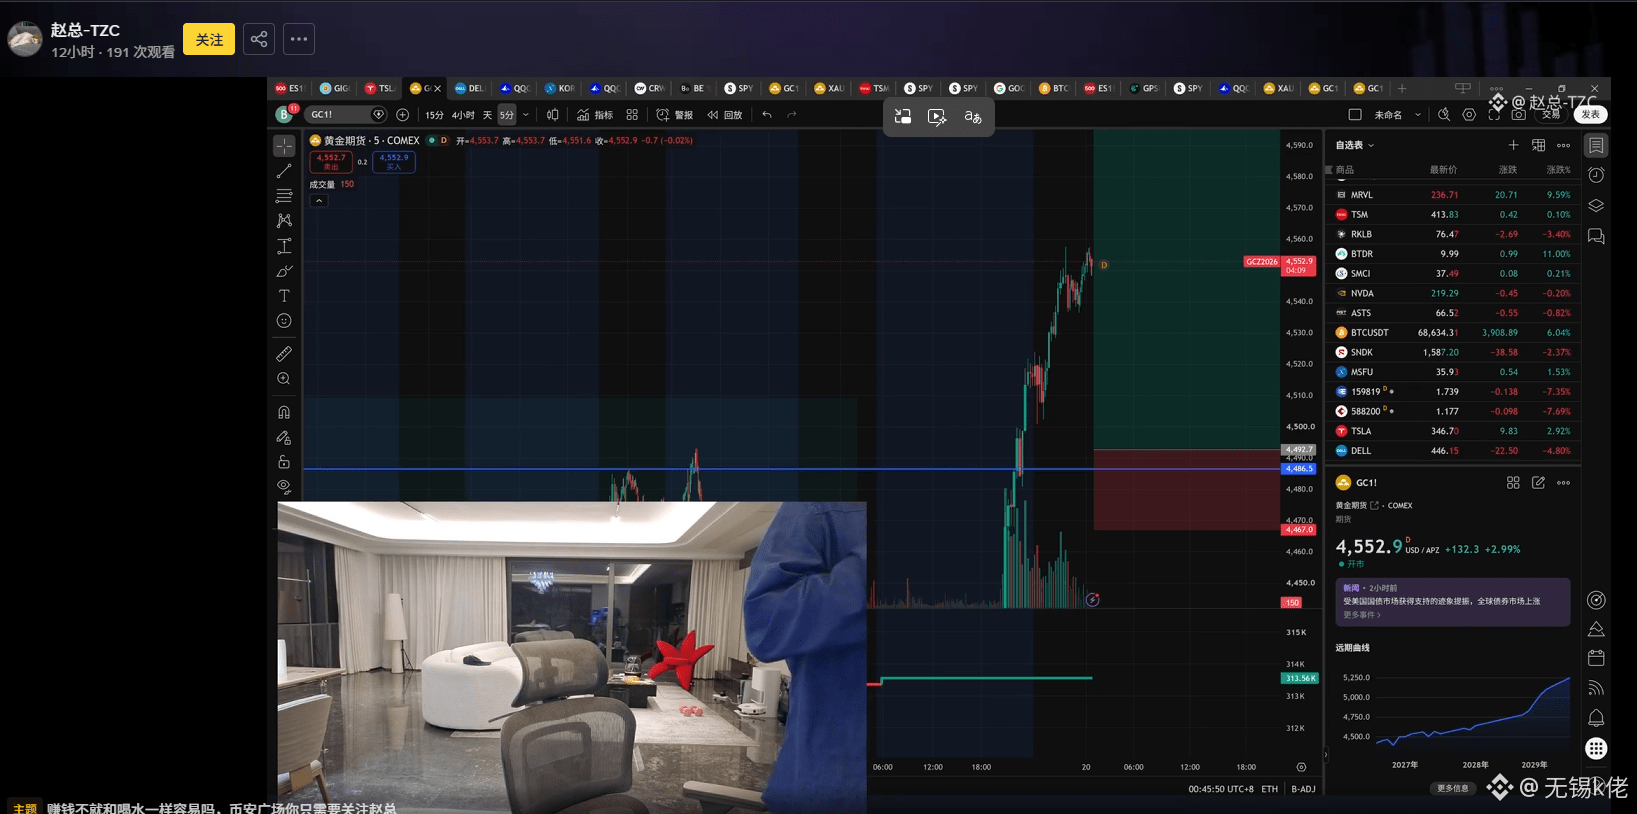Click the 发表 publish button
Screen dimensions: 1637x814
(x=1590, y=115)
